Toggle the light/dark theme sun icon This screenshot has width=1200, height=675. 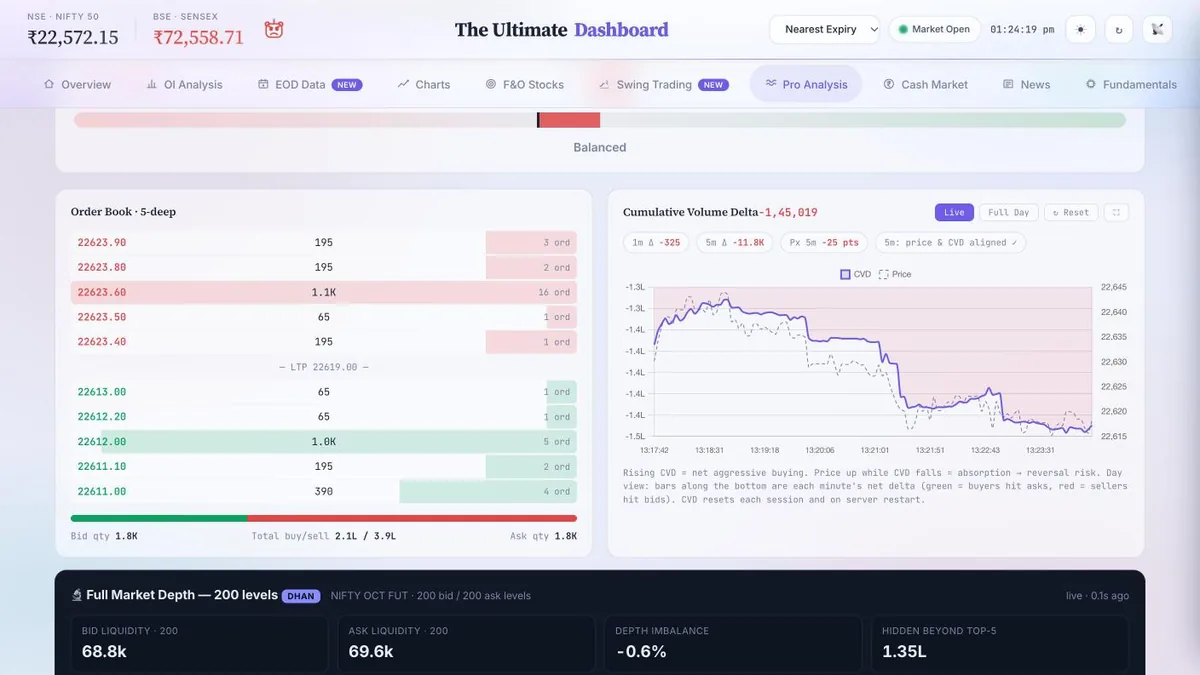coord(1080,30)
